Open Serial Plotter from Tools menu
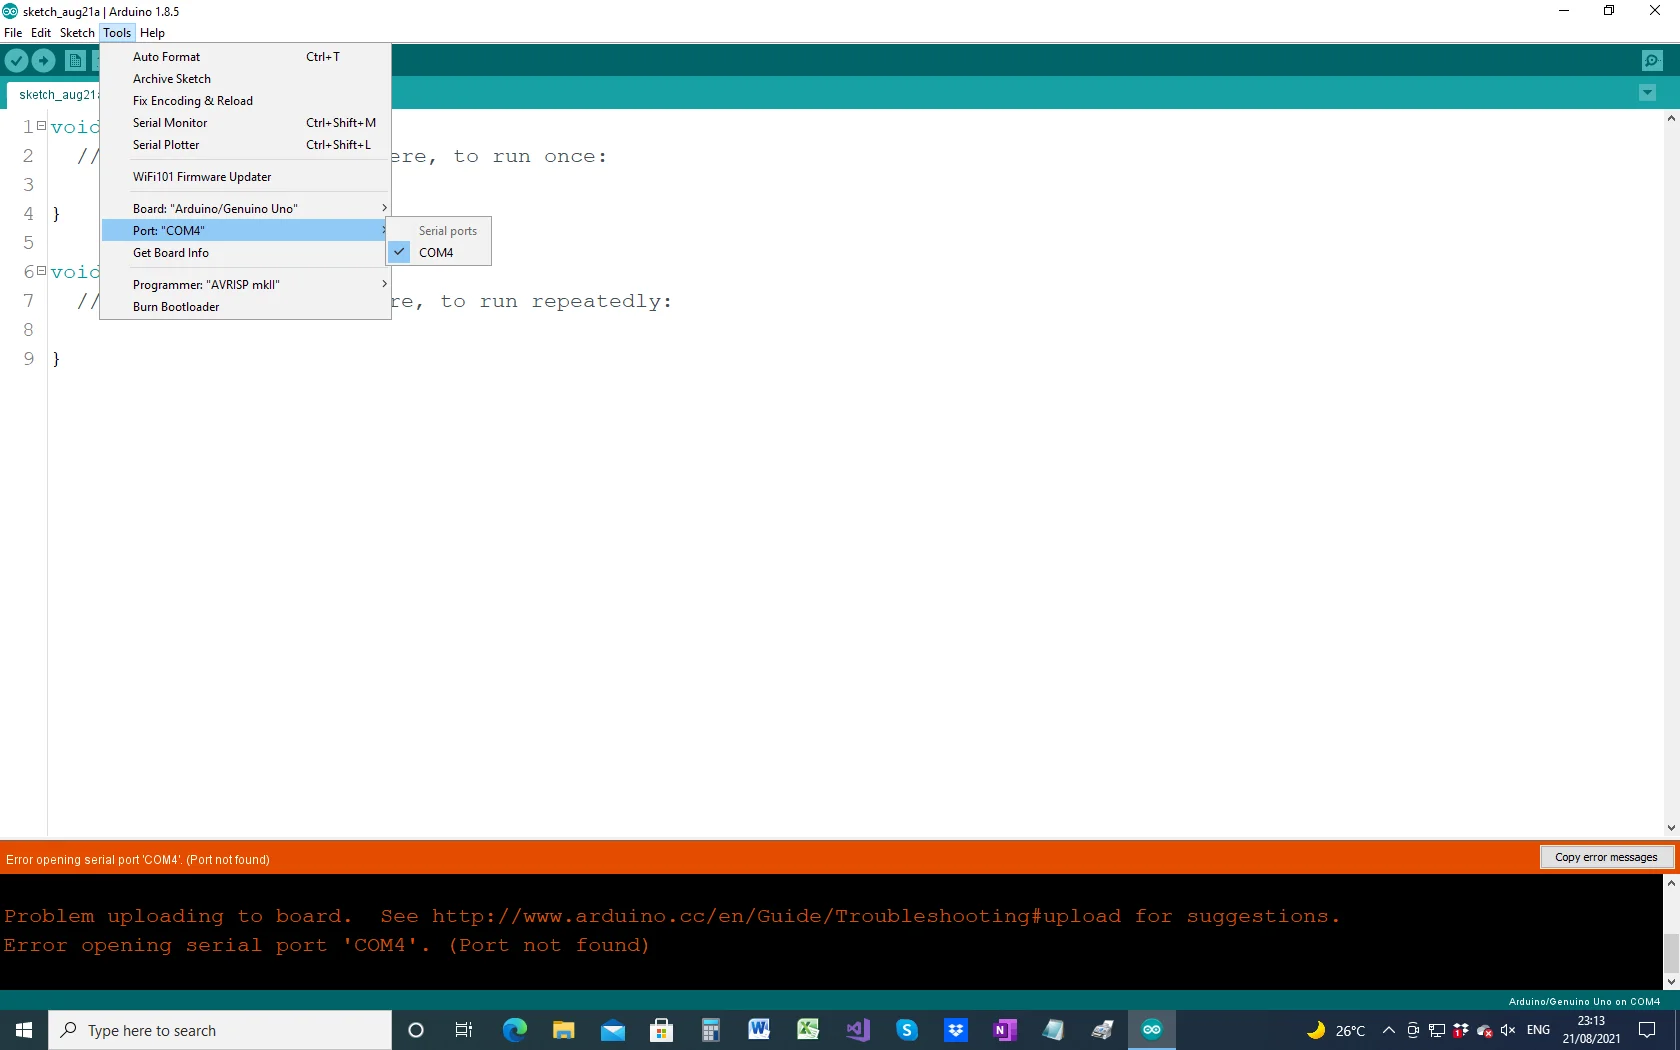The height and width of the screenshot is (1050, 1680). 245,145
